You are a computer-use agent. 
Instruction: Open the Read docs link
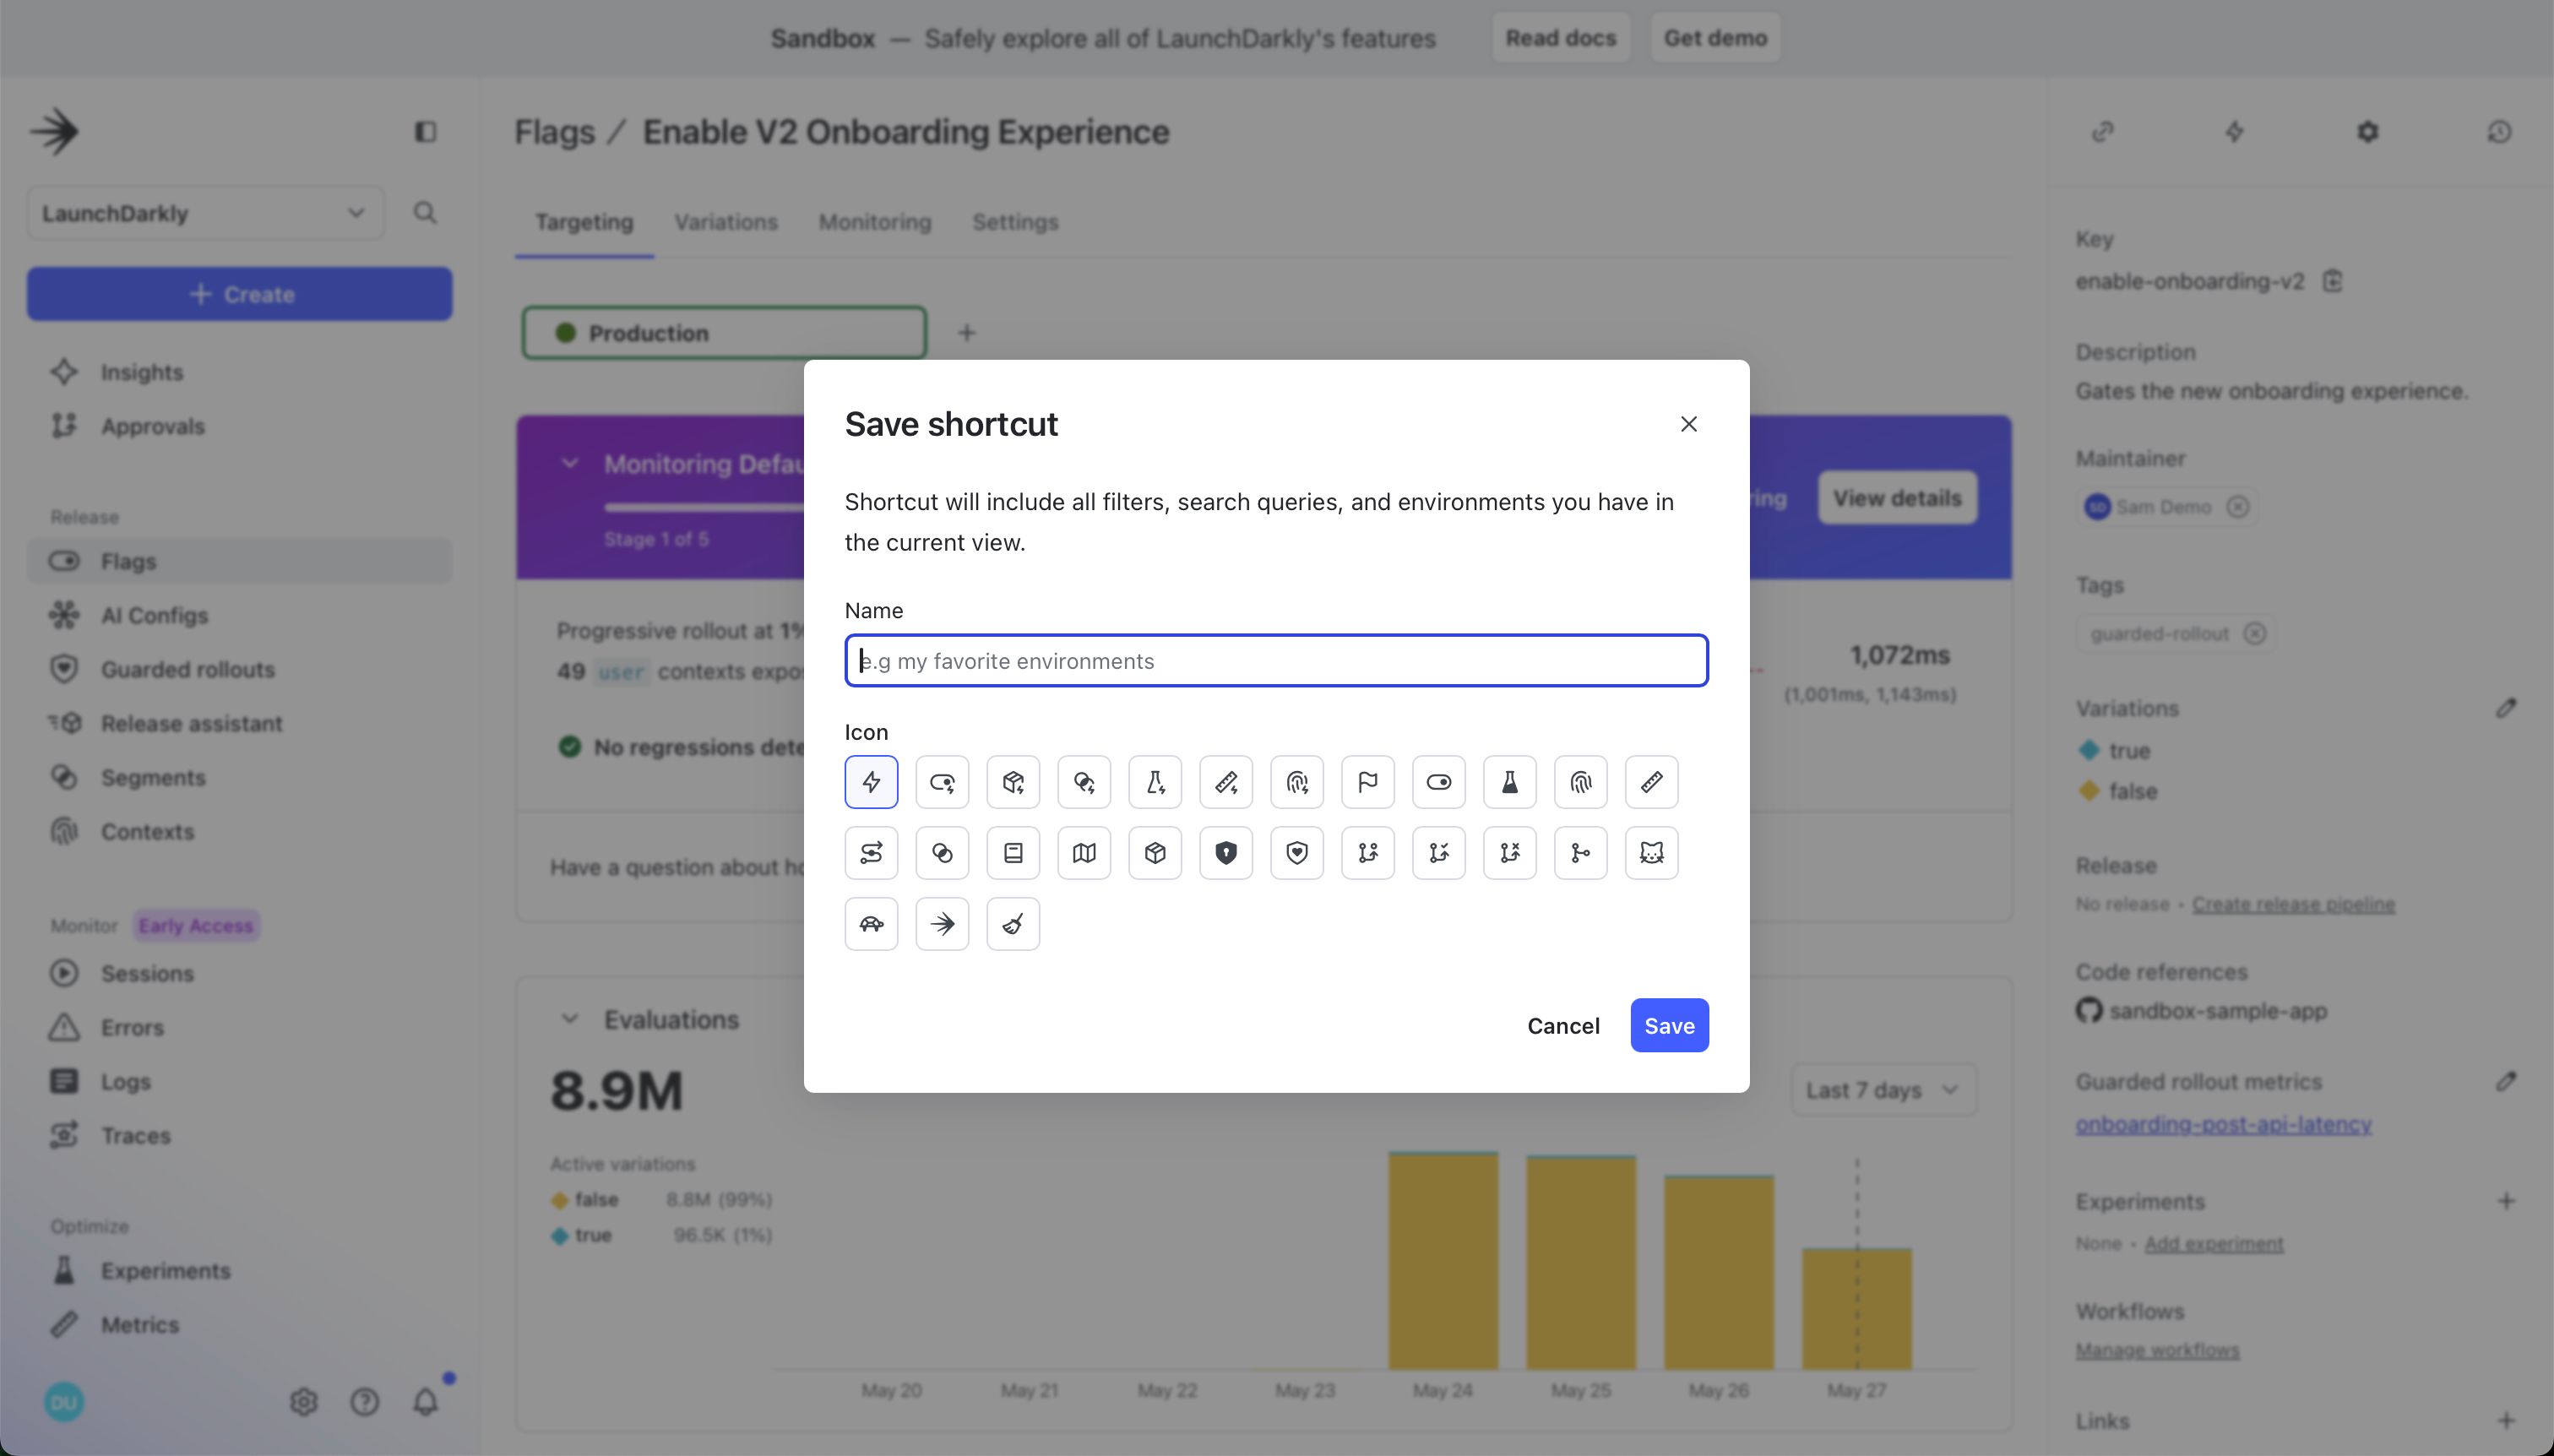click(x=1561, y=38)
